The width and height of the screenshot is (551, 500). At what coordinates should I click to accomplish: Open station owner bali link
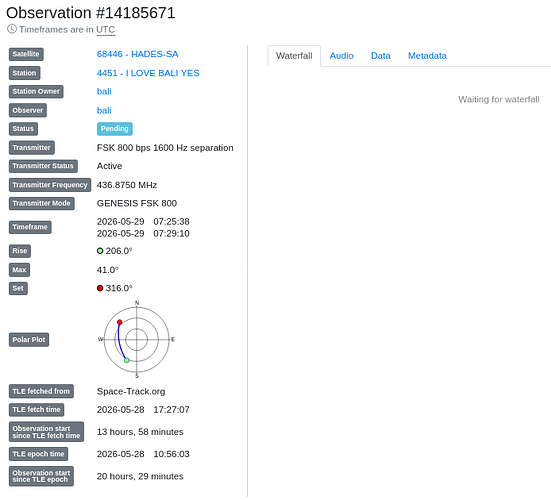104,91
